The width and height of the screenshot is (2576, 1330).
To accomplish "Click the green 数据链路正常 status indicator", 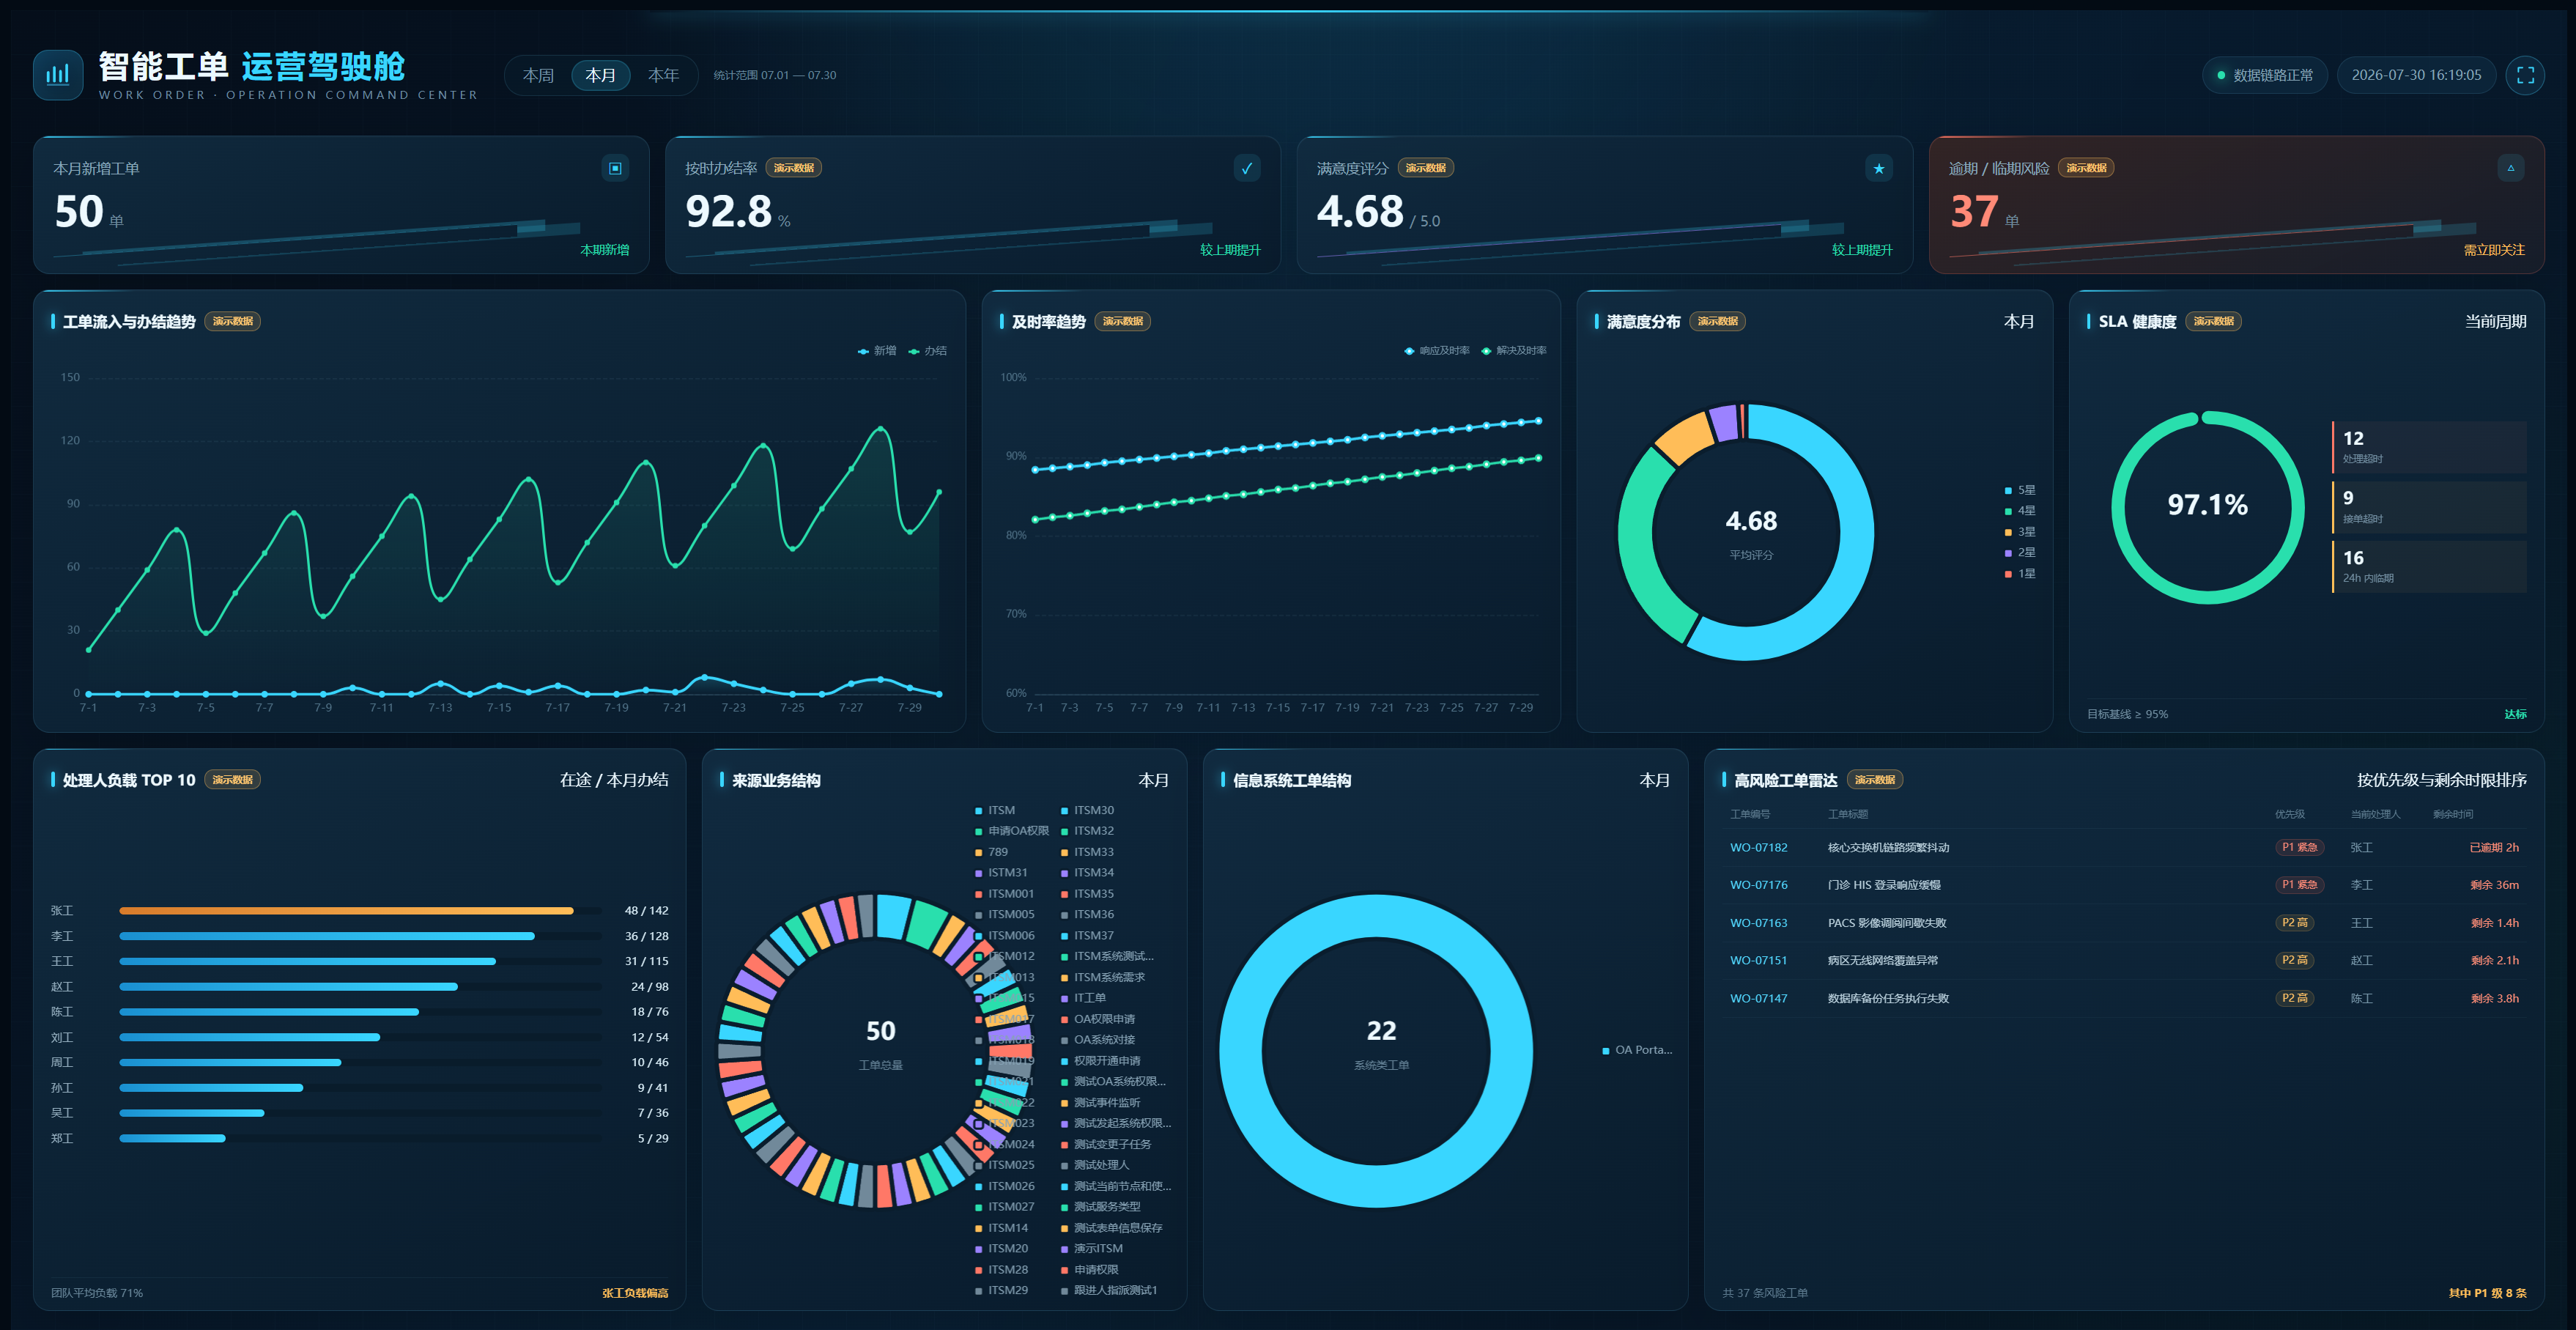I will 2264,75.
